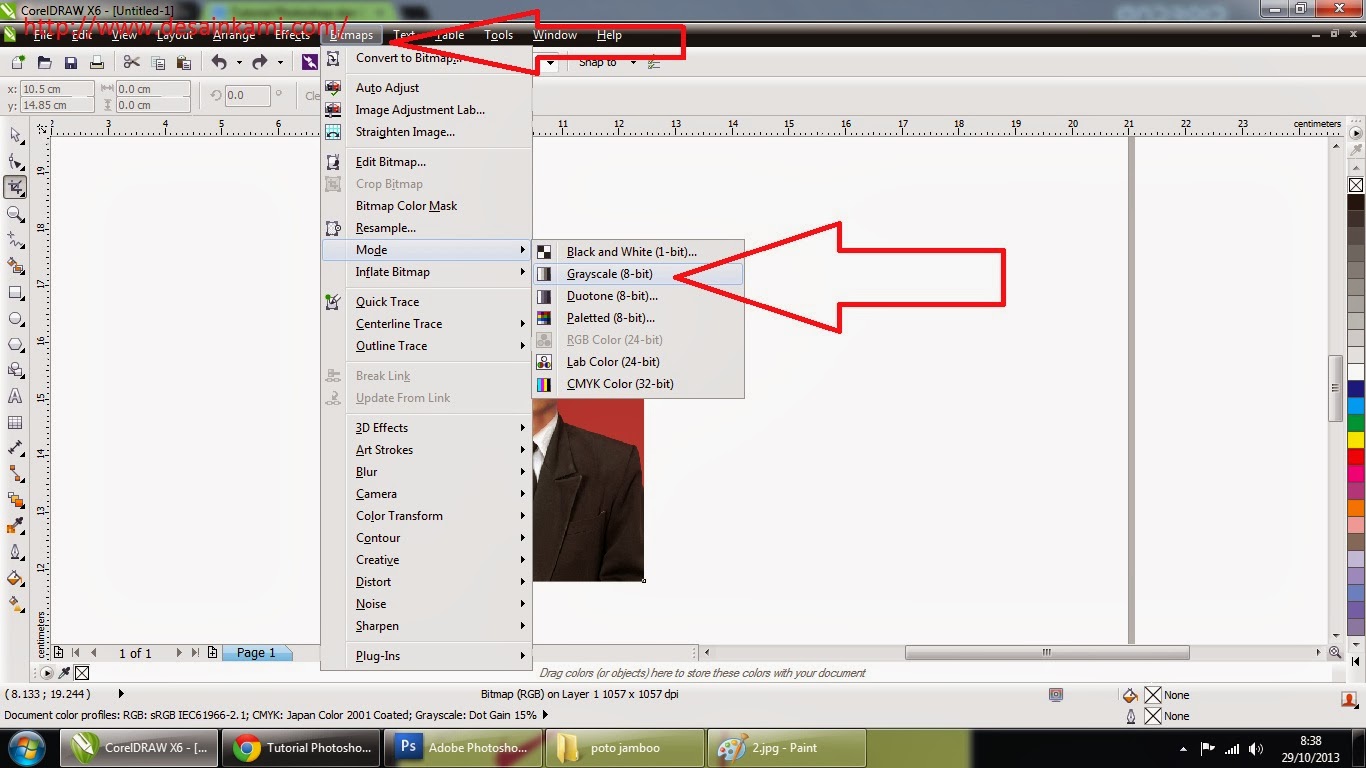The image size is (1366, 768).
Task: Select the Rectangle tool
Action: coord(16,293)
